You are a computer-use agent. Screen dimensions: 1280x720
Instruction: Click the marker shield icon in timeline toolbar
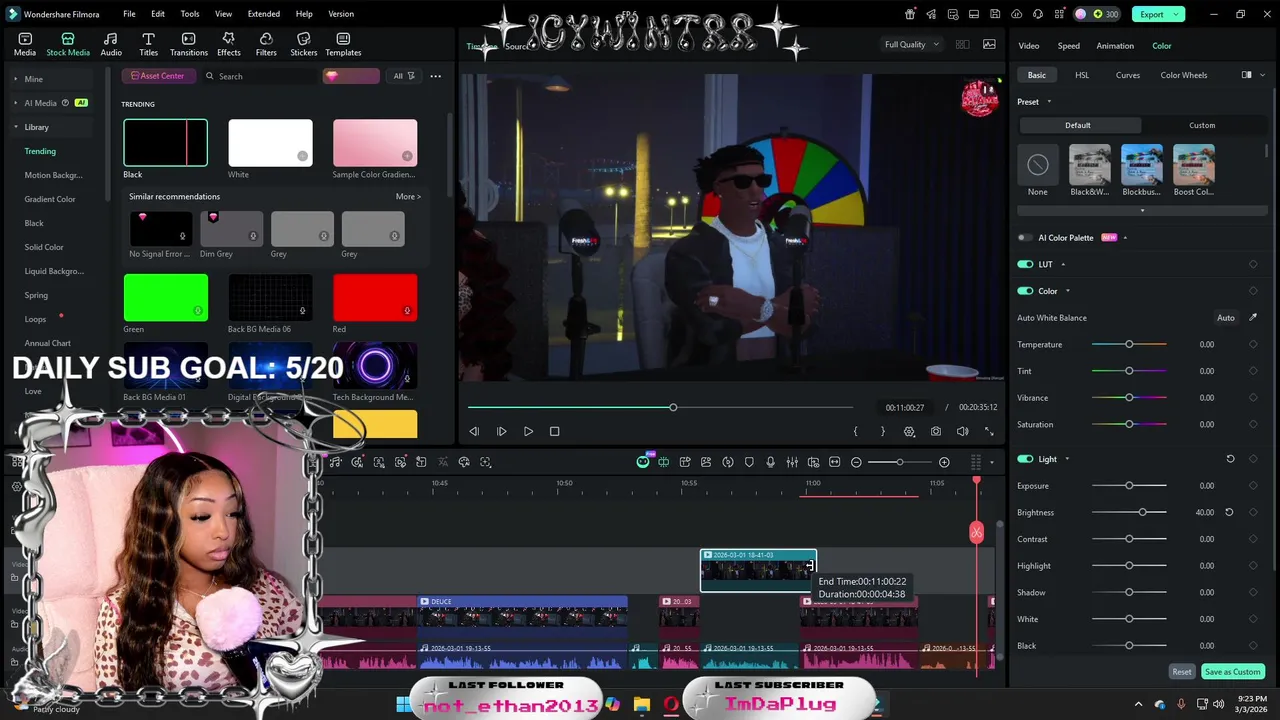(x=749, y=462)
